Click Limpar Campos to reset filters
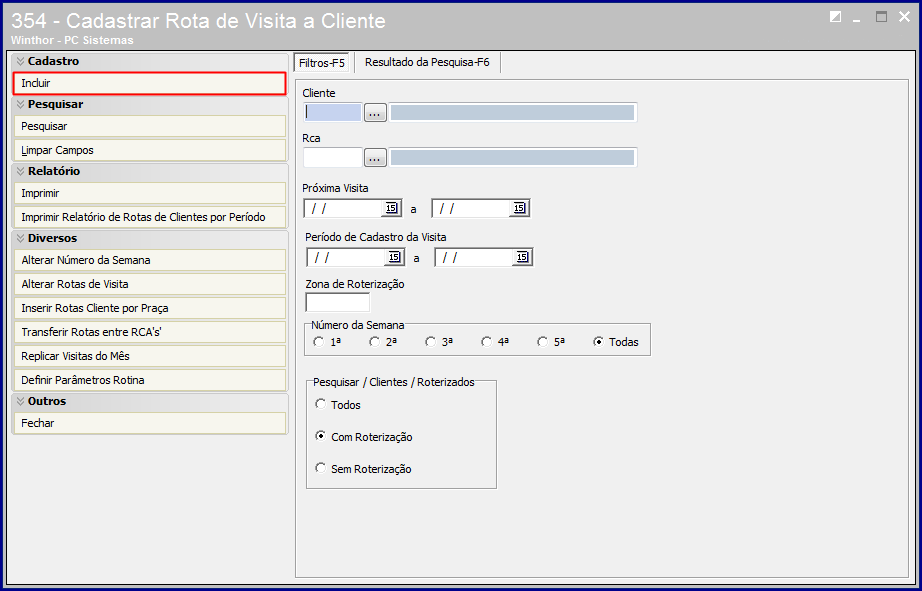The width and height of the screenshot is (922, 591). coord(149,151)
